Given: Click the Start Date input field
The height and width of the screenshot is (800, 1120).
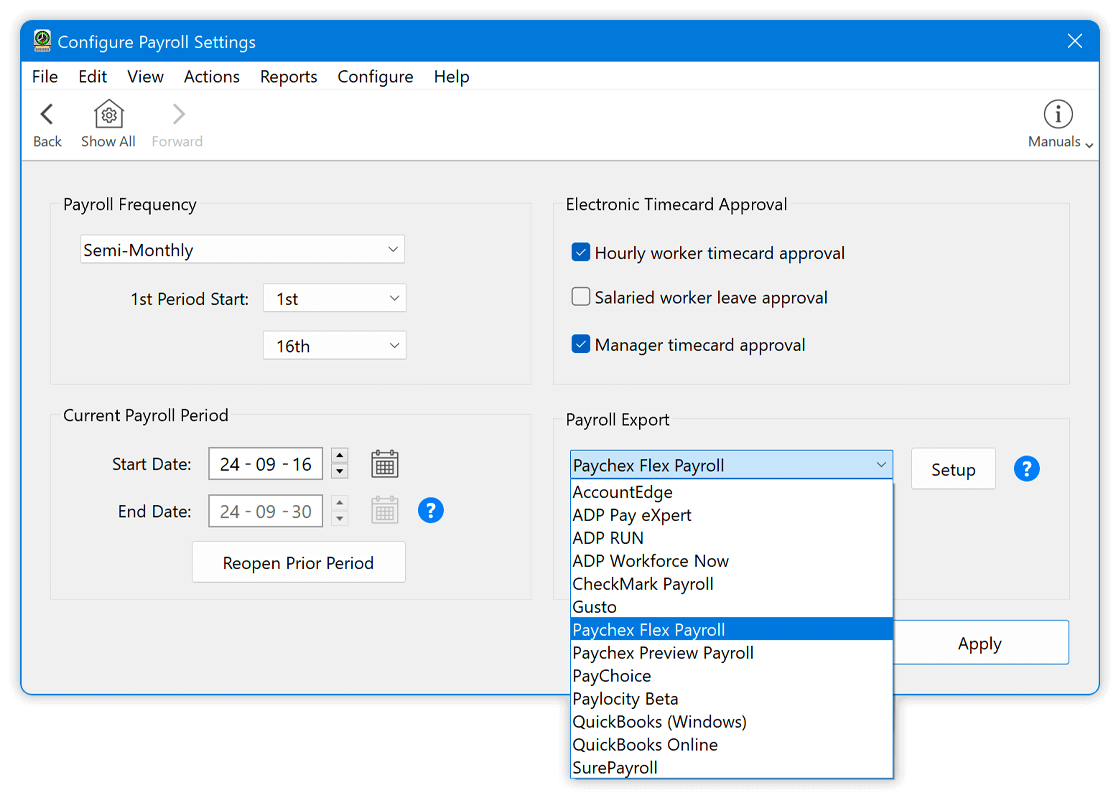Looking at the screenshot, I should [266, 464].
